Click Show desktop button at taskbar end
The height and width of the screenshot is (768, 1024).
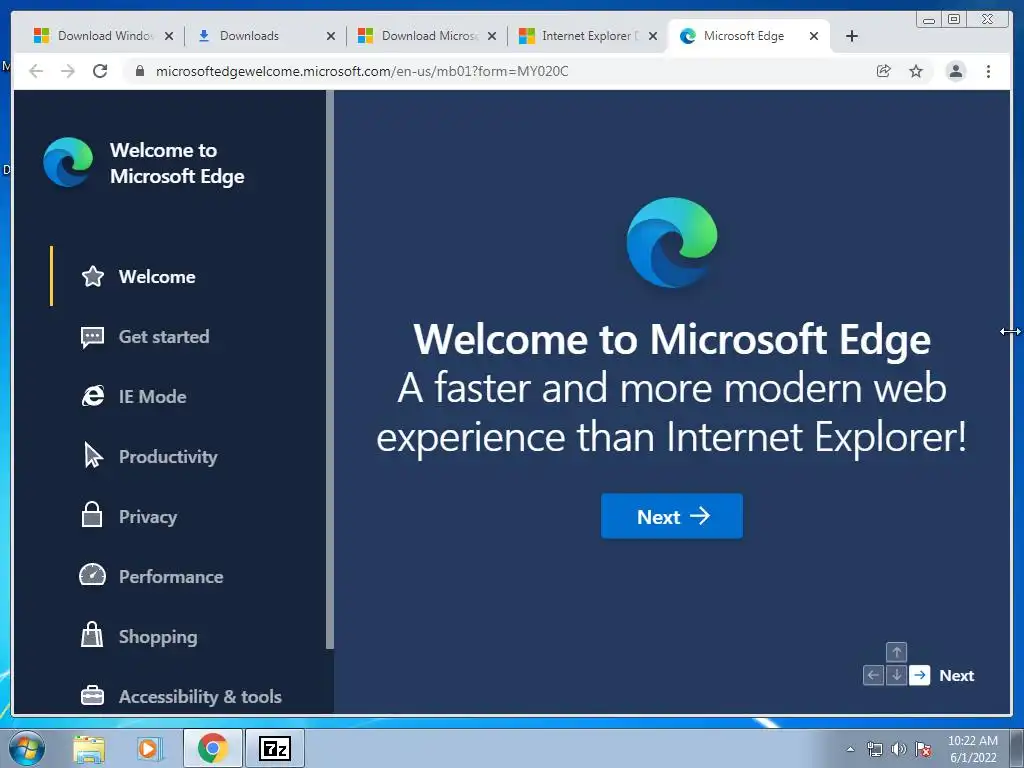(1016, 748)
